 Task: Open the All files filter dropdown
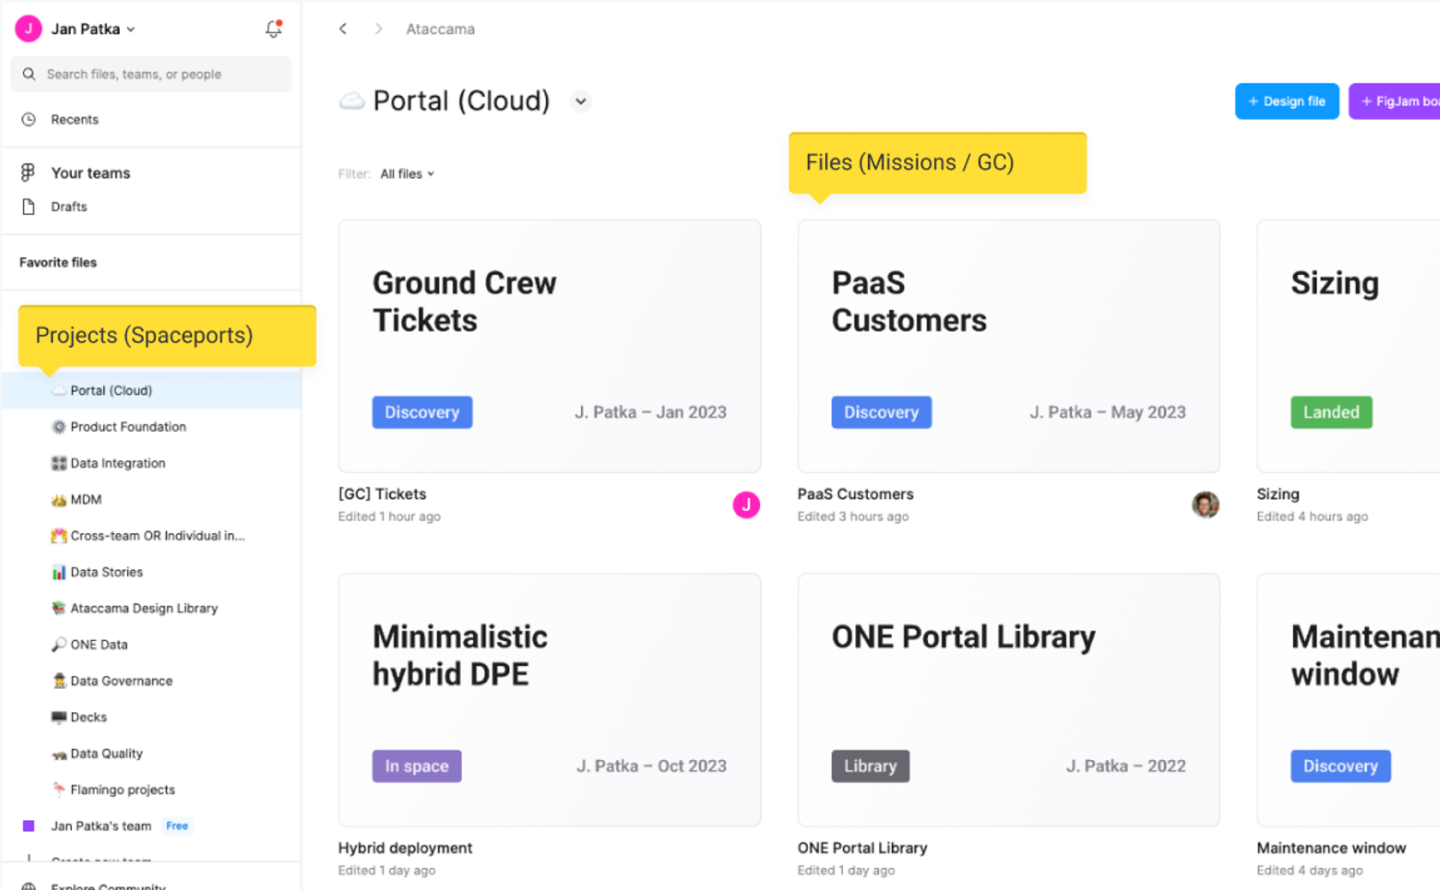coord(407,174)
